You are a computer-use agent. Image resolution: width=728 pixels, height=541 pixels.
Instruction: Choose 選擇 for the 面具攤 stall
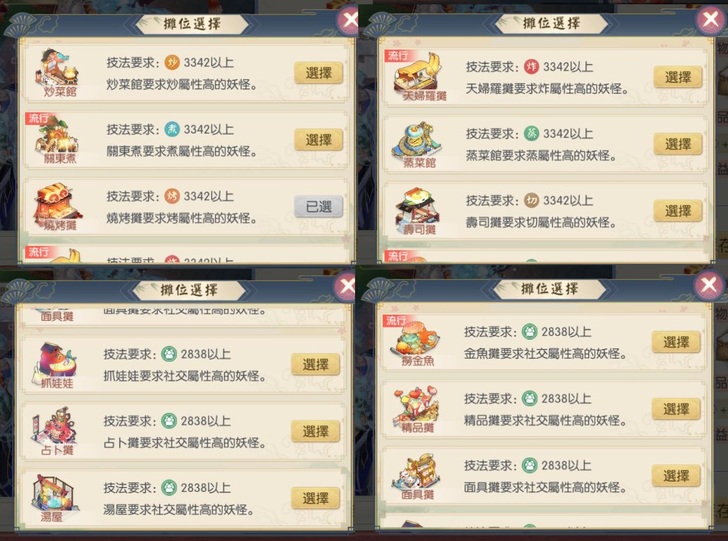pos(676,476)
